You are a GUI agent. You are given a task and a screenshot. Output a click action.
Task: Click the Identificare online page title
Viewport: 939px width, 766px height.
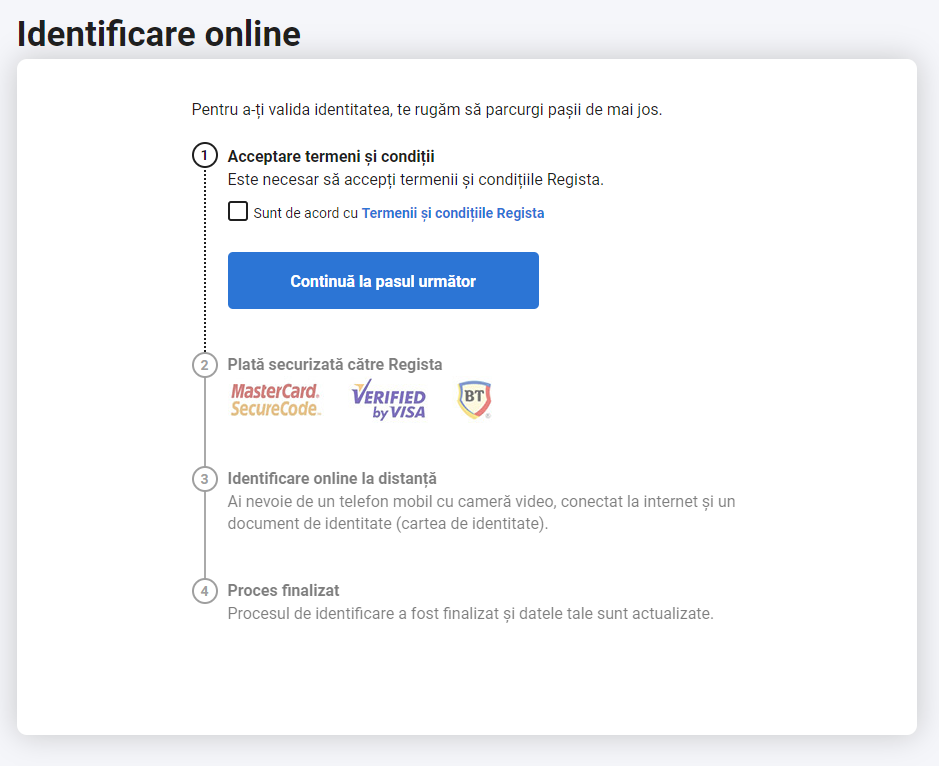tap(159, 34)
